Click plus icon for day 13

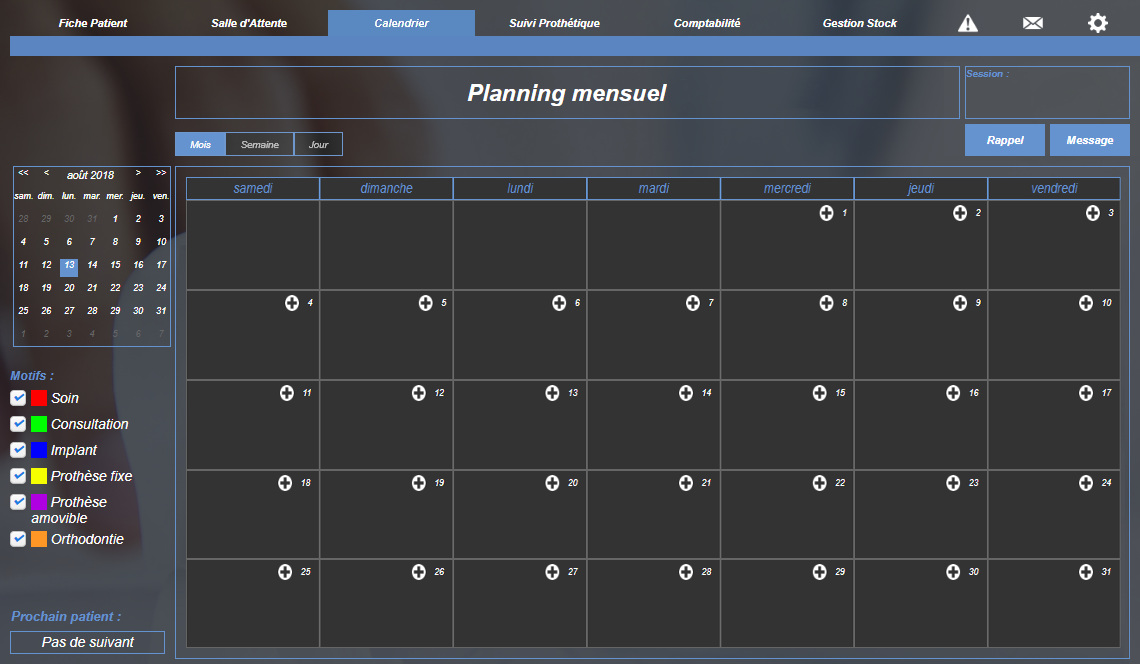[x=552, y=393]
